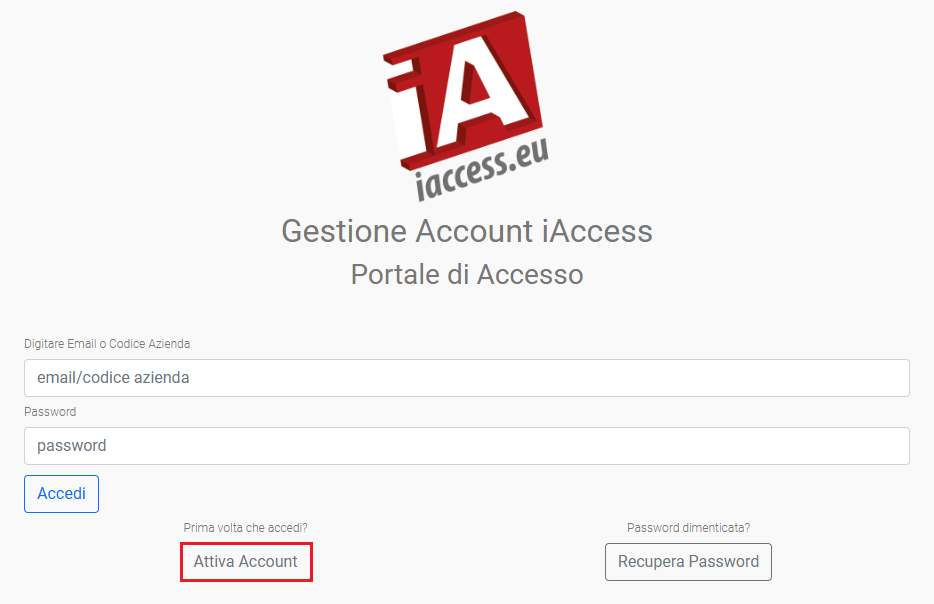The image size is (934, 604).
Task: Click the Password field label
Action: point(50,412)
